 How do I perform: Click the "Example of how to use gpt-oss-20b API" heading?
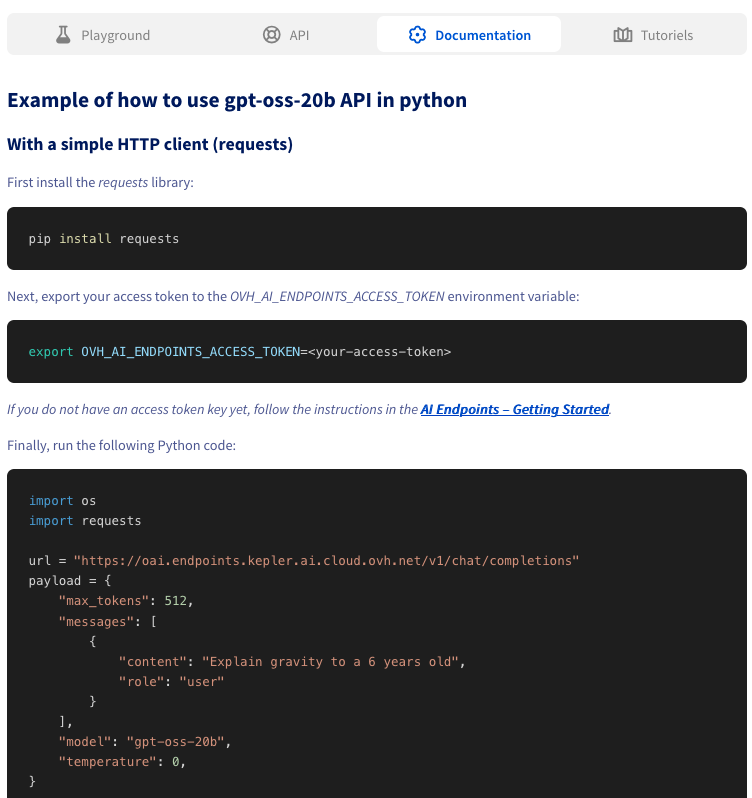(x=237, y=100)
